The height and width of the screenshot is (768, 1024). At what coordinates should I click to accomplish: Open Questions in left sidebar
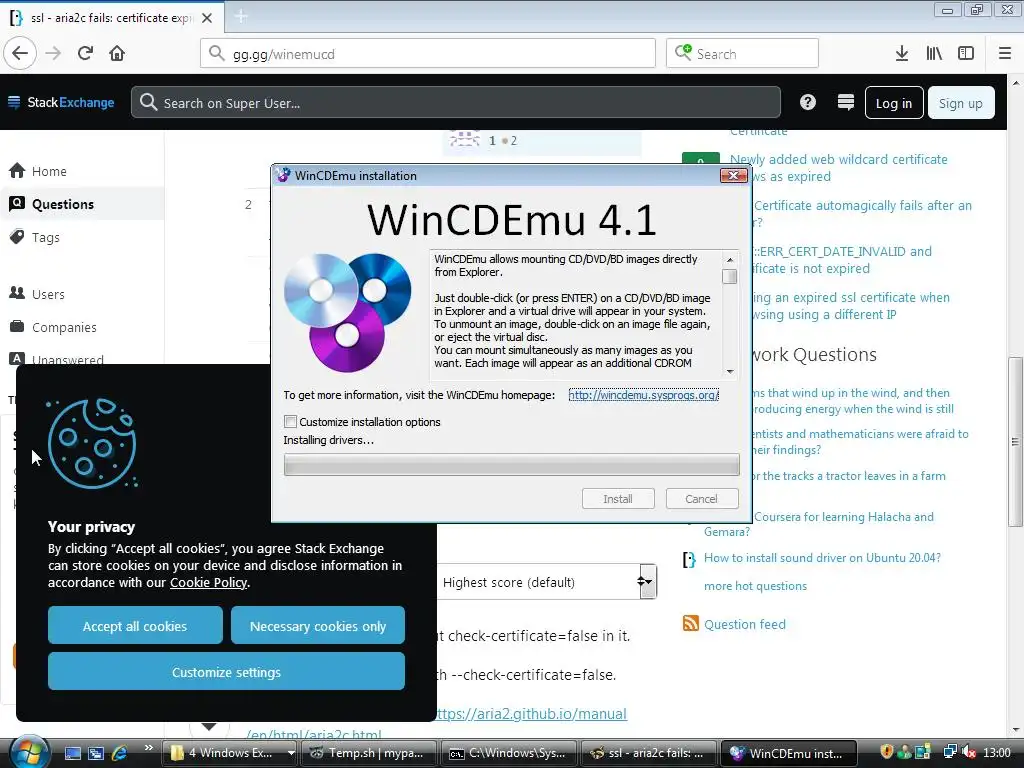[x=63, y=204]
